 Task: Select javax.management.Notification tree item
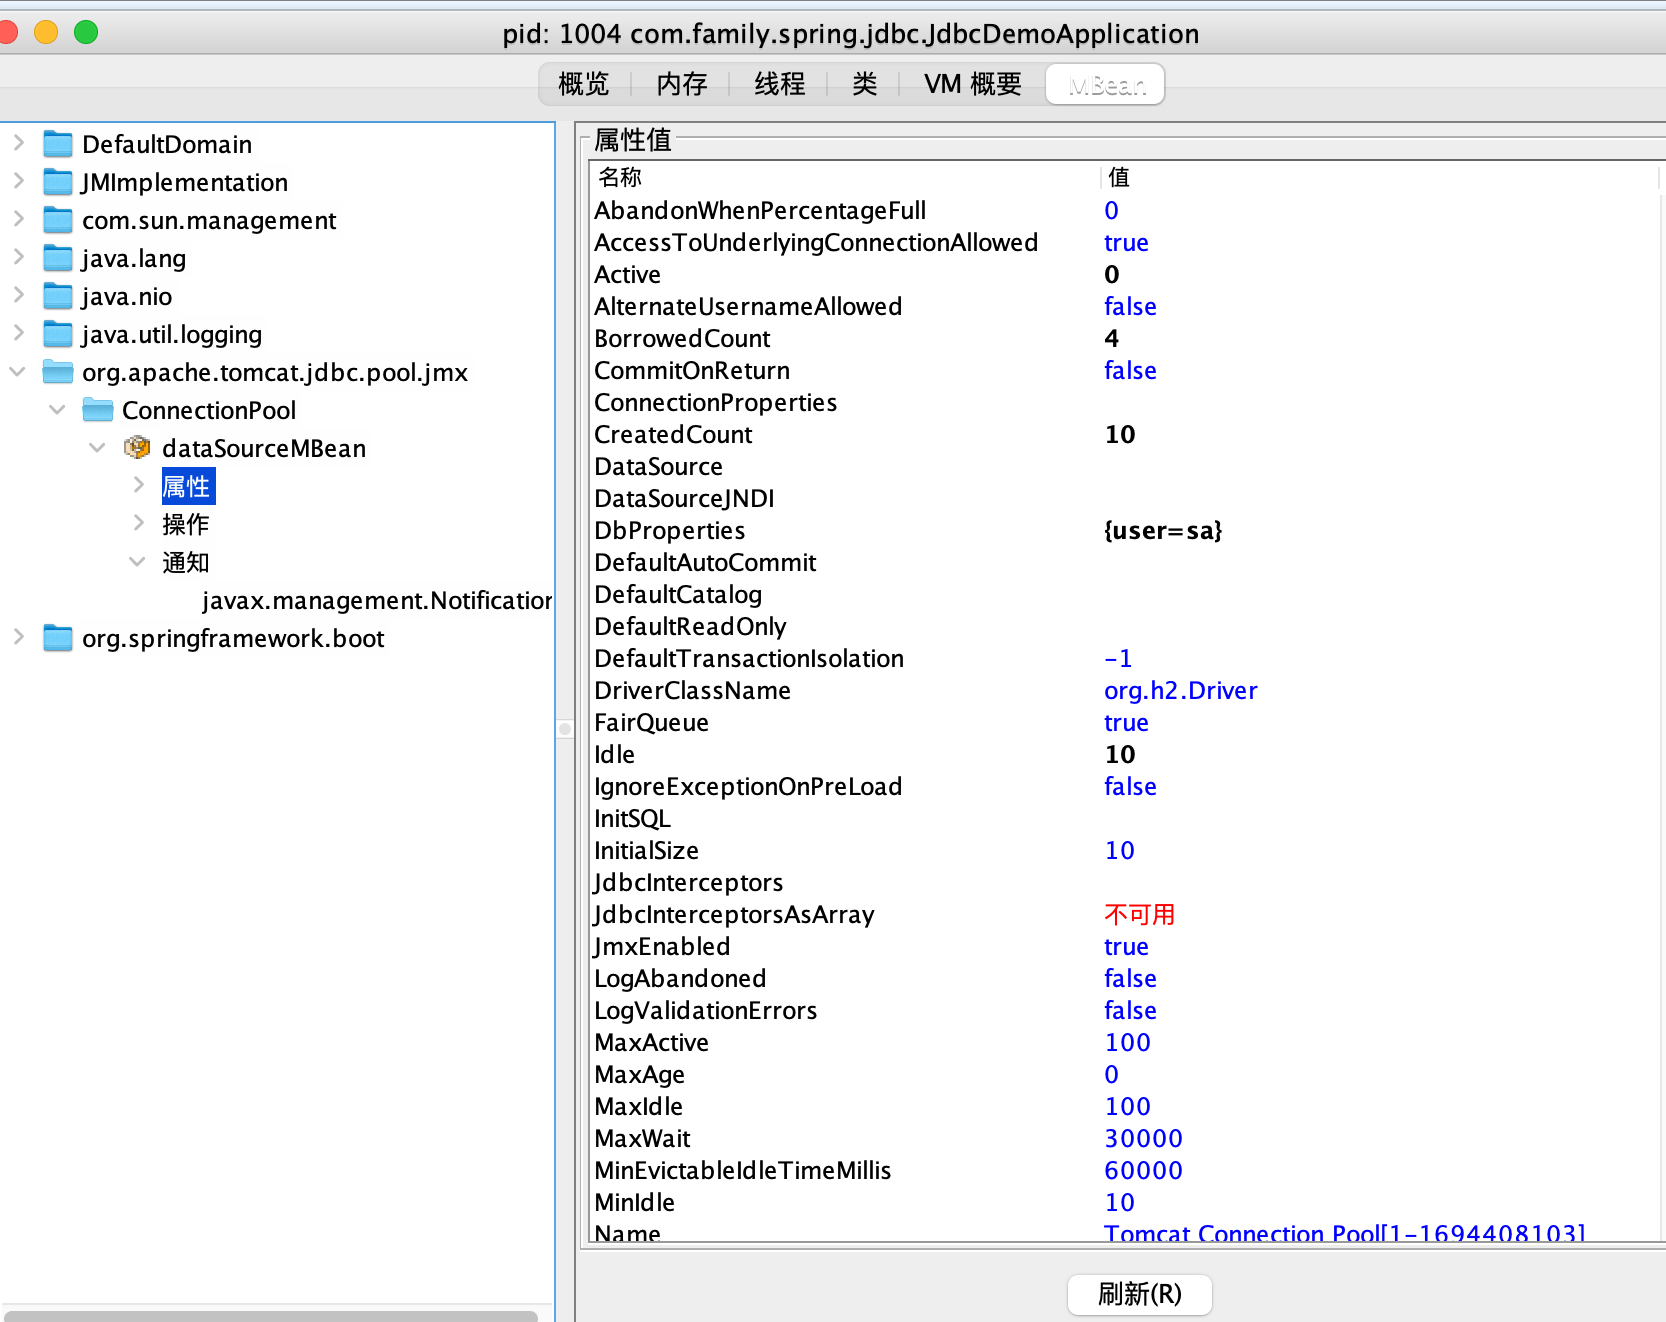pos(377,600)
